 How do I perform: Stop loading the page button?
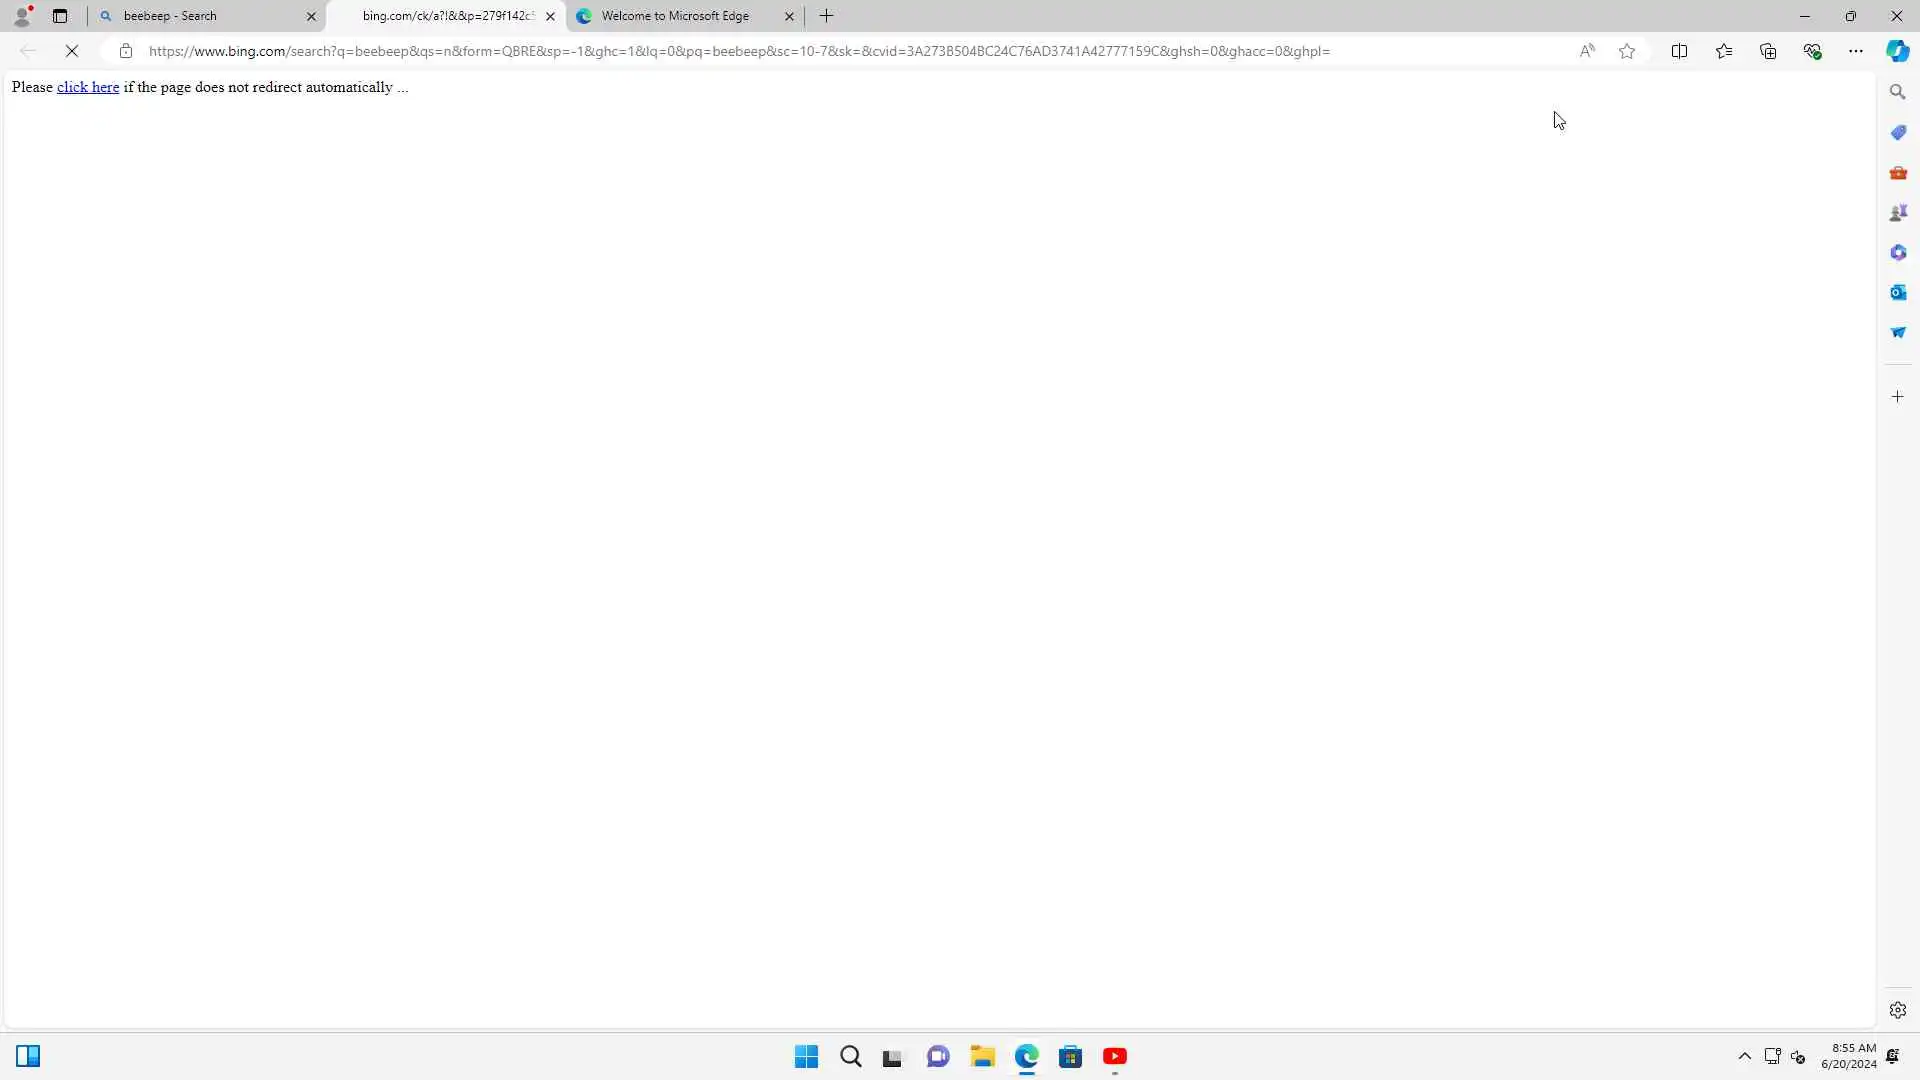[72, 51]
